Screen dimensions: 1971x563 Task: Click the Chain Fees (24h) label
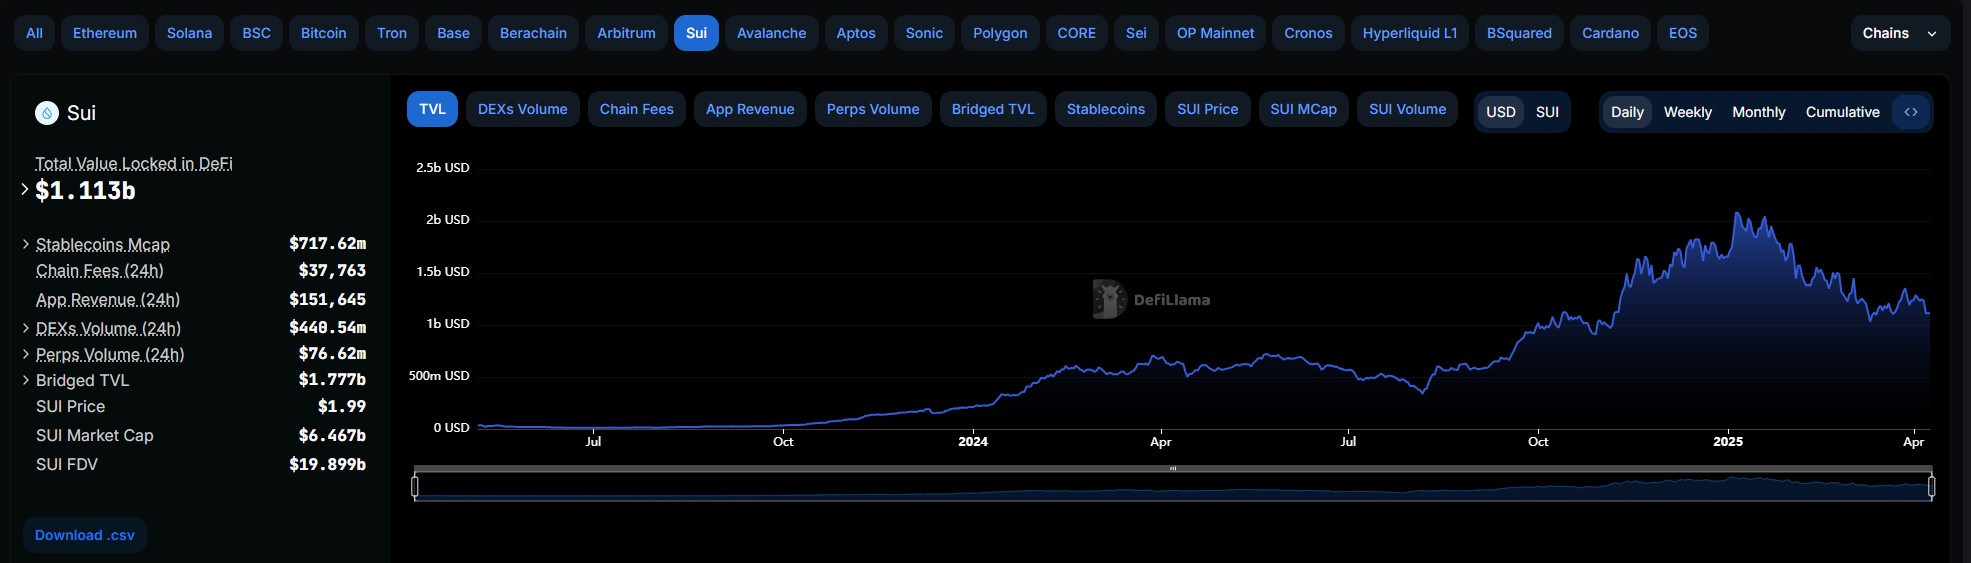[x=100, y=270]
